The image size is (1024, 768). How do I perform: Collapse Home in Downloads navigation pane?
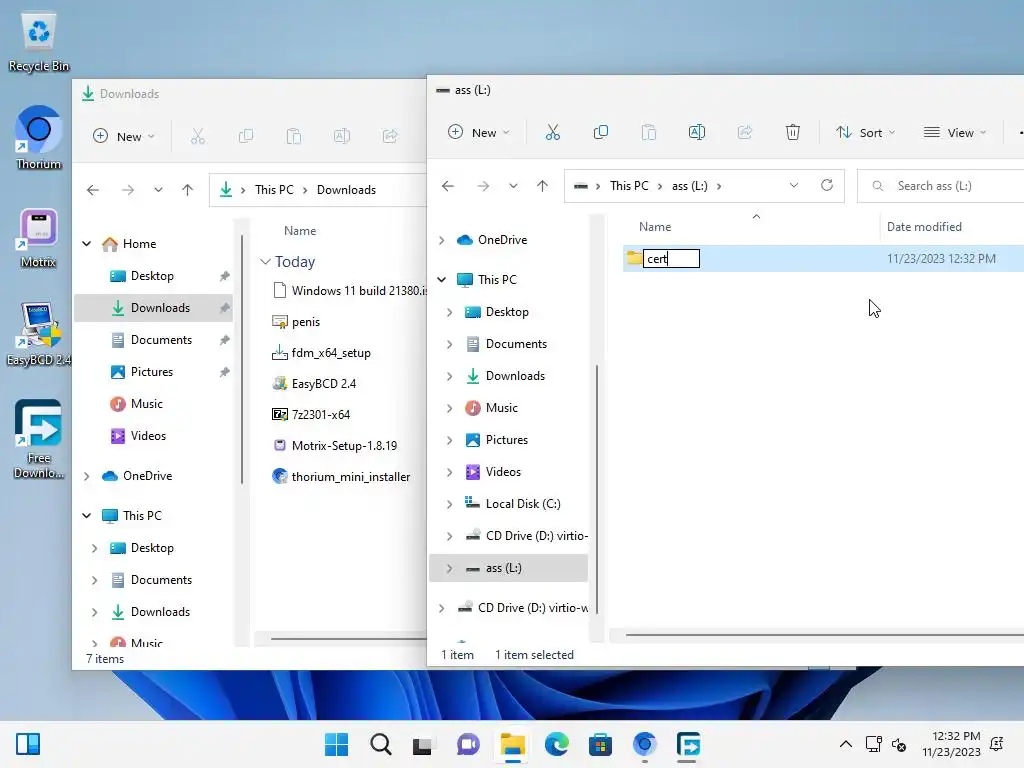(87, 244)
